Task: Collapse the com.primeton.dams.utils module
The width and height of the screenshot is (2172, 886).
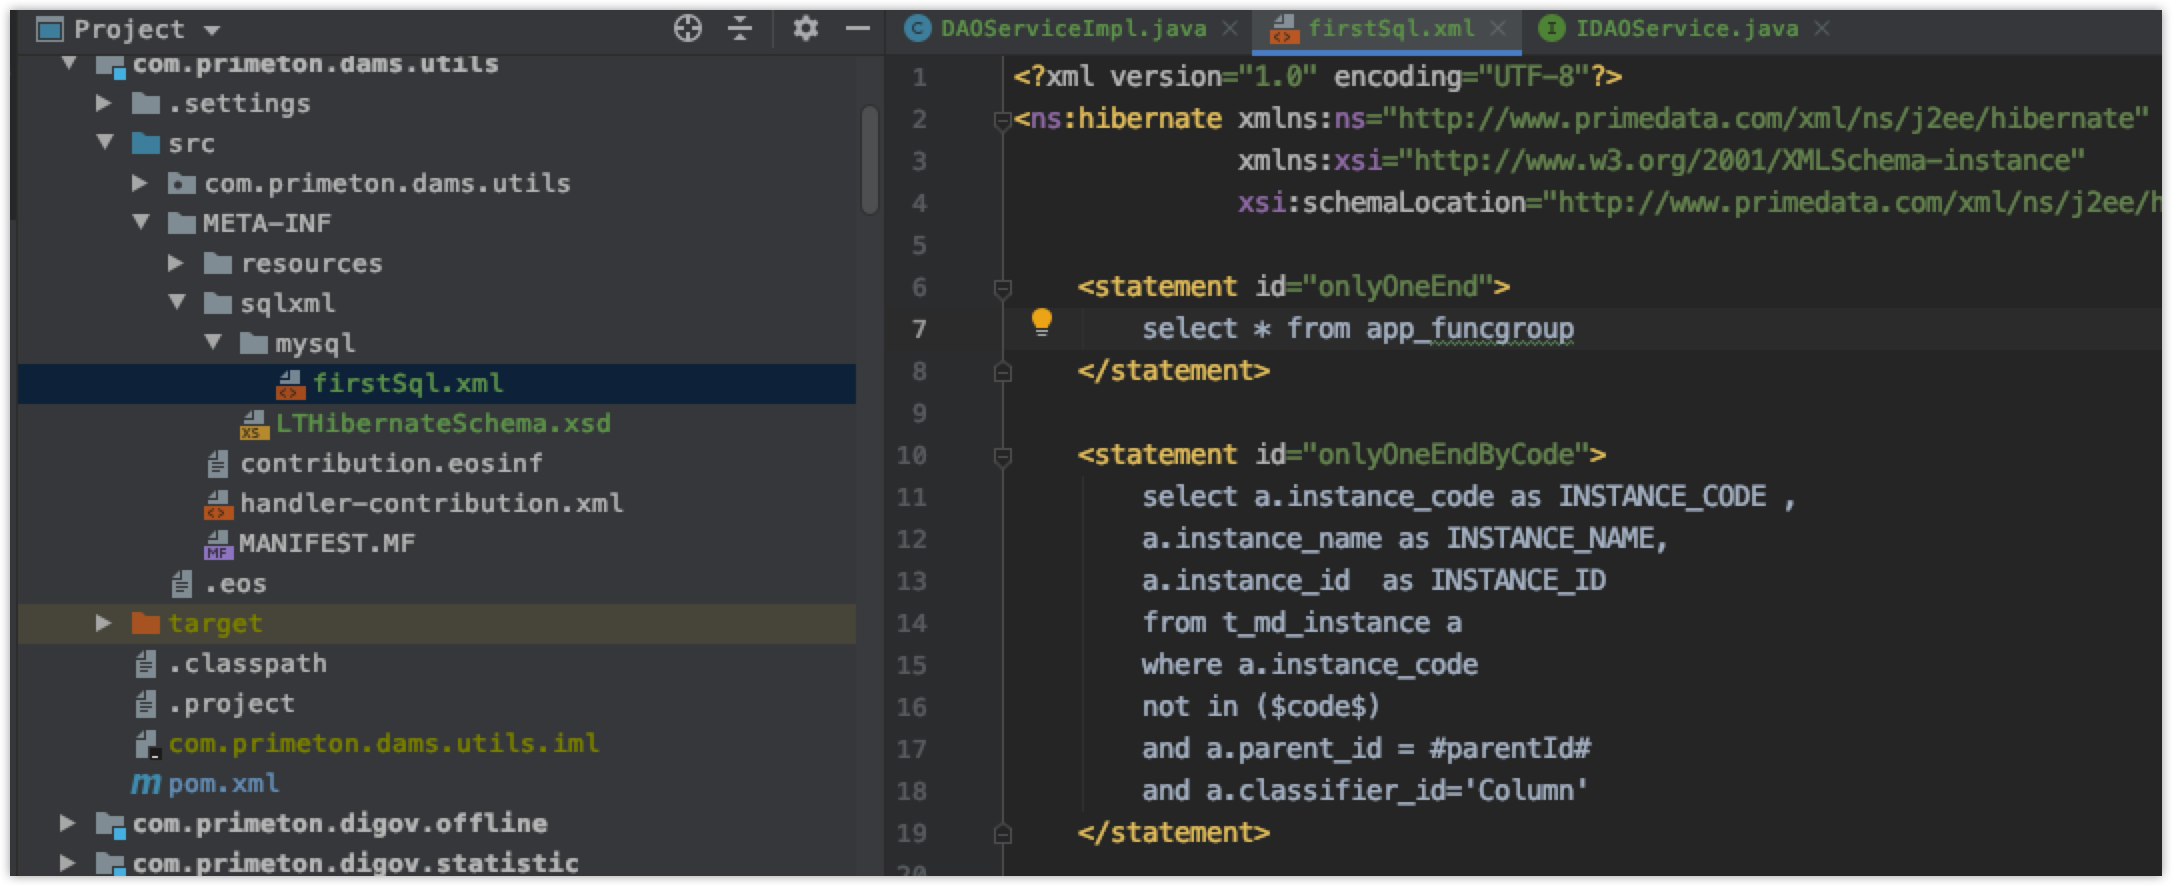Action: pos(69,63)
